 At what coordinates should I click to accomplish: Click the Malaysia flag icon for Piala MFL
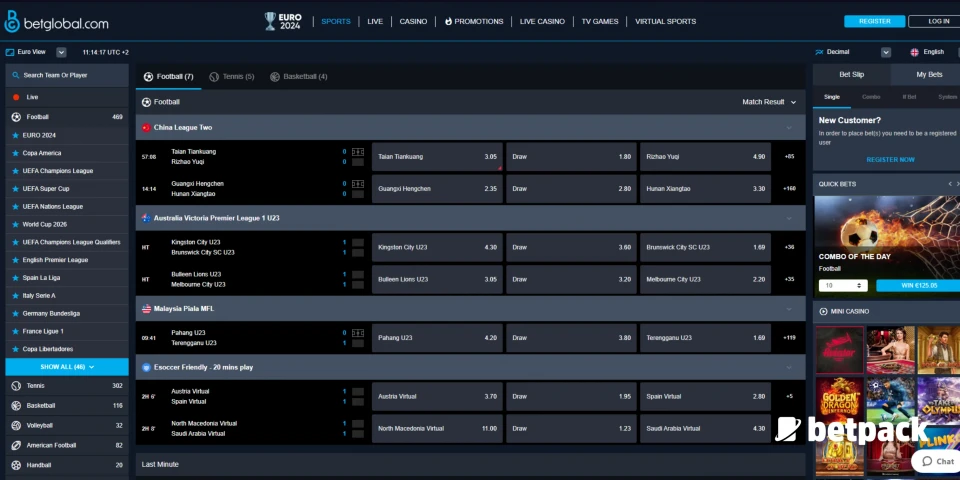pos(146,309)
